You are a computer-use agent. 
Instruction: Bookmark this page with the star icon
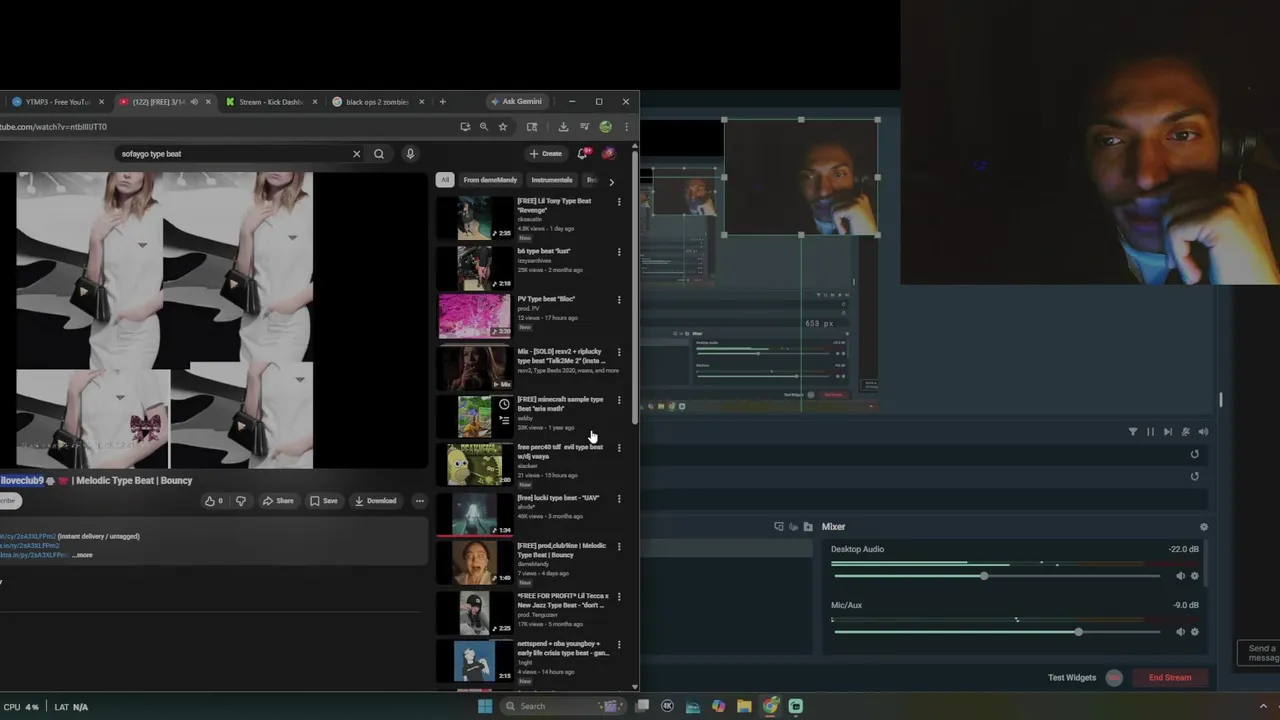point(503,127)
